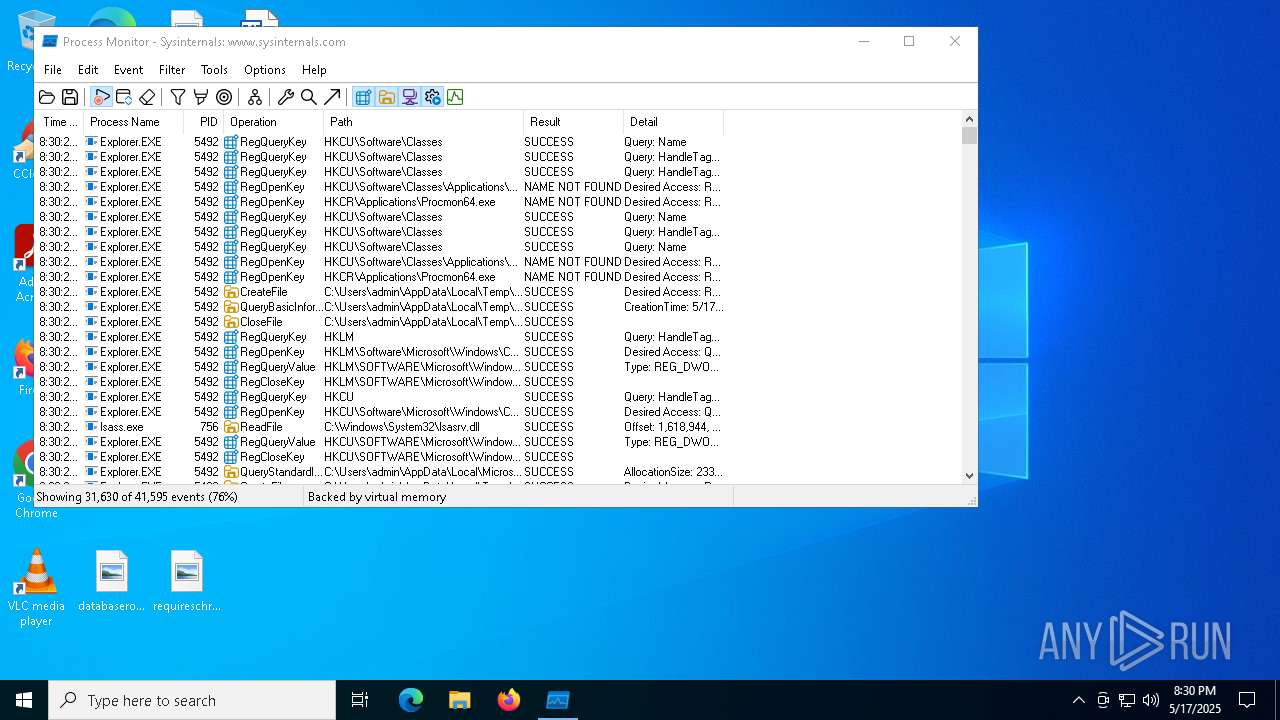This screenshot has height=720, width=1280.
Task: Open Task View on the taskbar
Action: point(360,700)
